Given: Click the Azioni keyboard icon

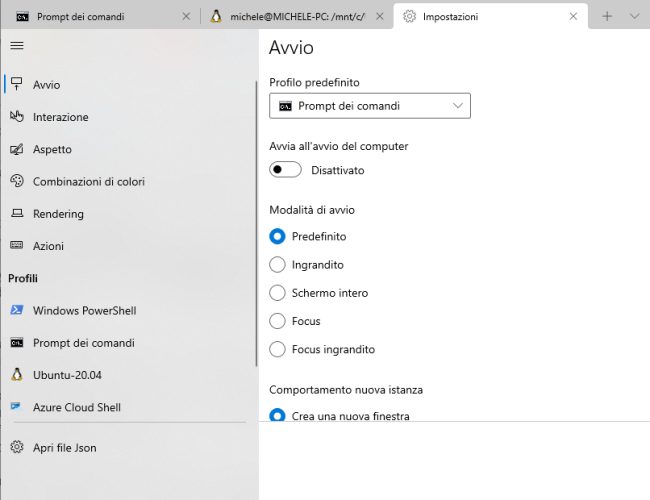Looking at the screenshot, I should pyautogui.click(x=16, y=246).
